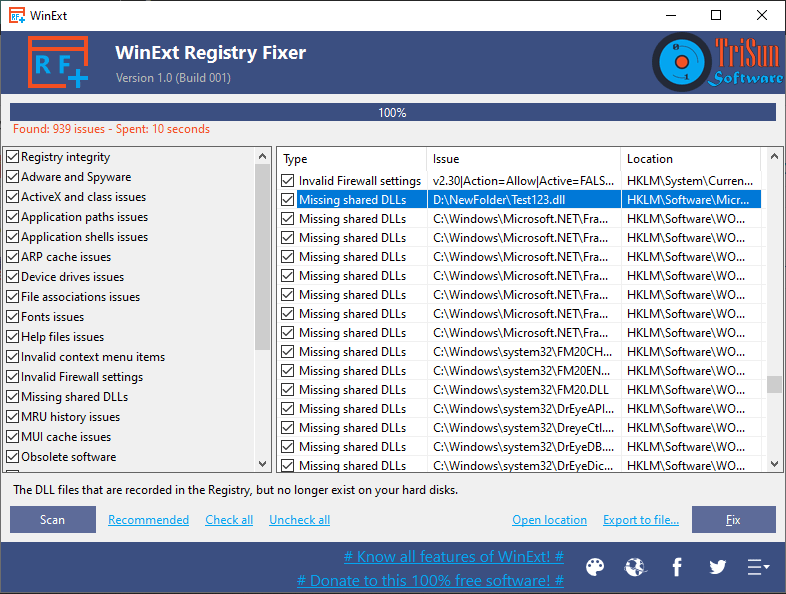Image resolution: width=786 pixels, height=594 pixels.
Task: Open the Facebook page icon
Action: point(677,567)
